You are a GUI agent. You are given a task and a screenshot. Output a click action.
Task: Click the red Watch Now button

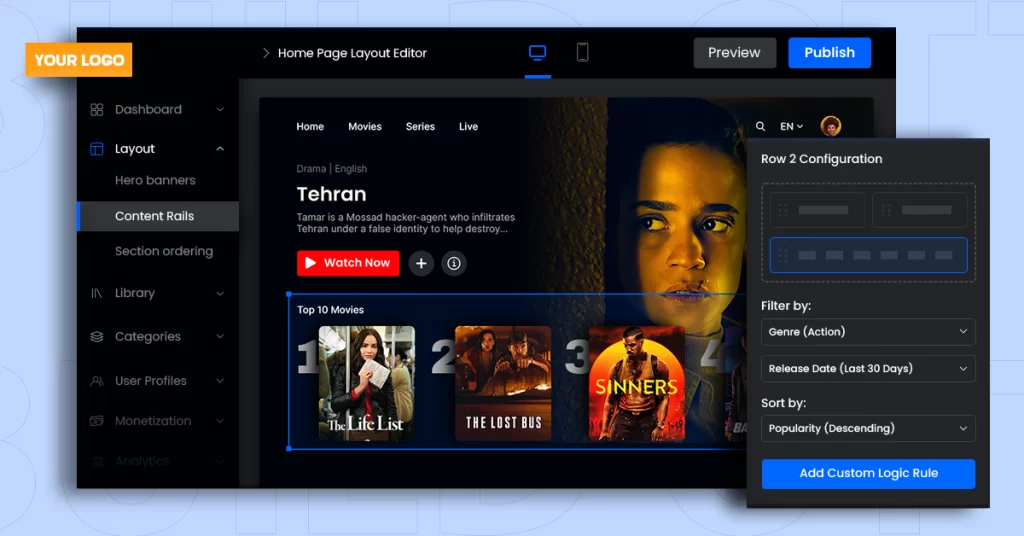coord(348,263)
